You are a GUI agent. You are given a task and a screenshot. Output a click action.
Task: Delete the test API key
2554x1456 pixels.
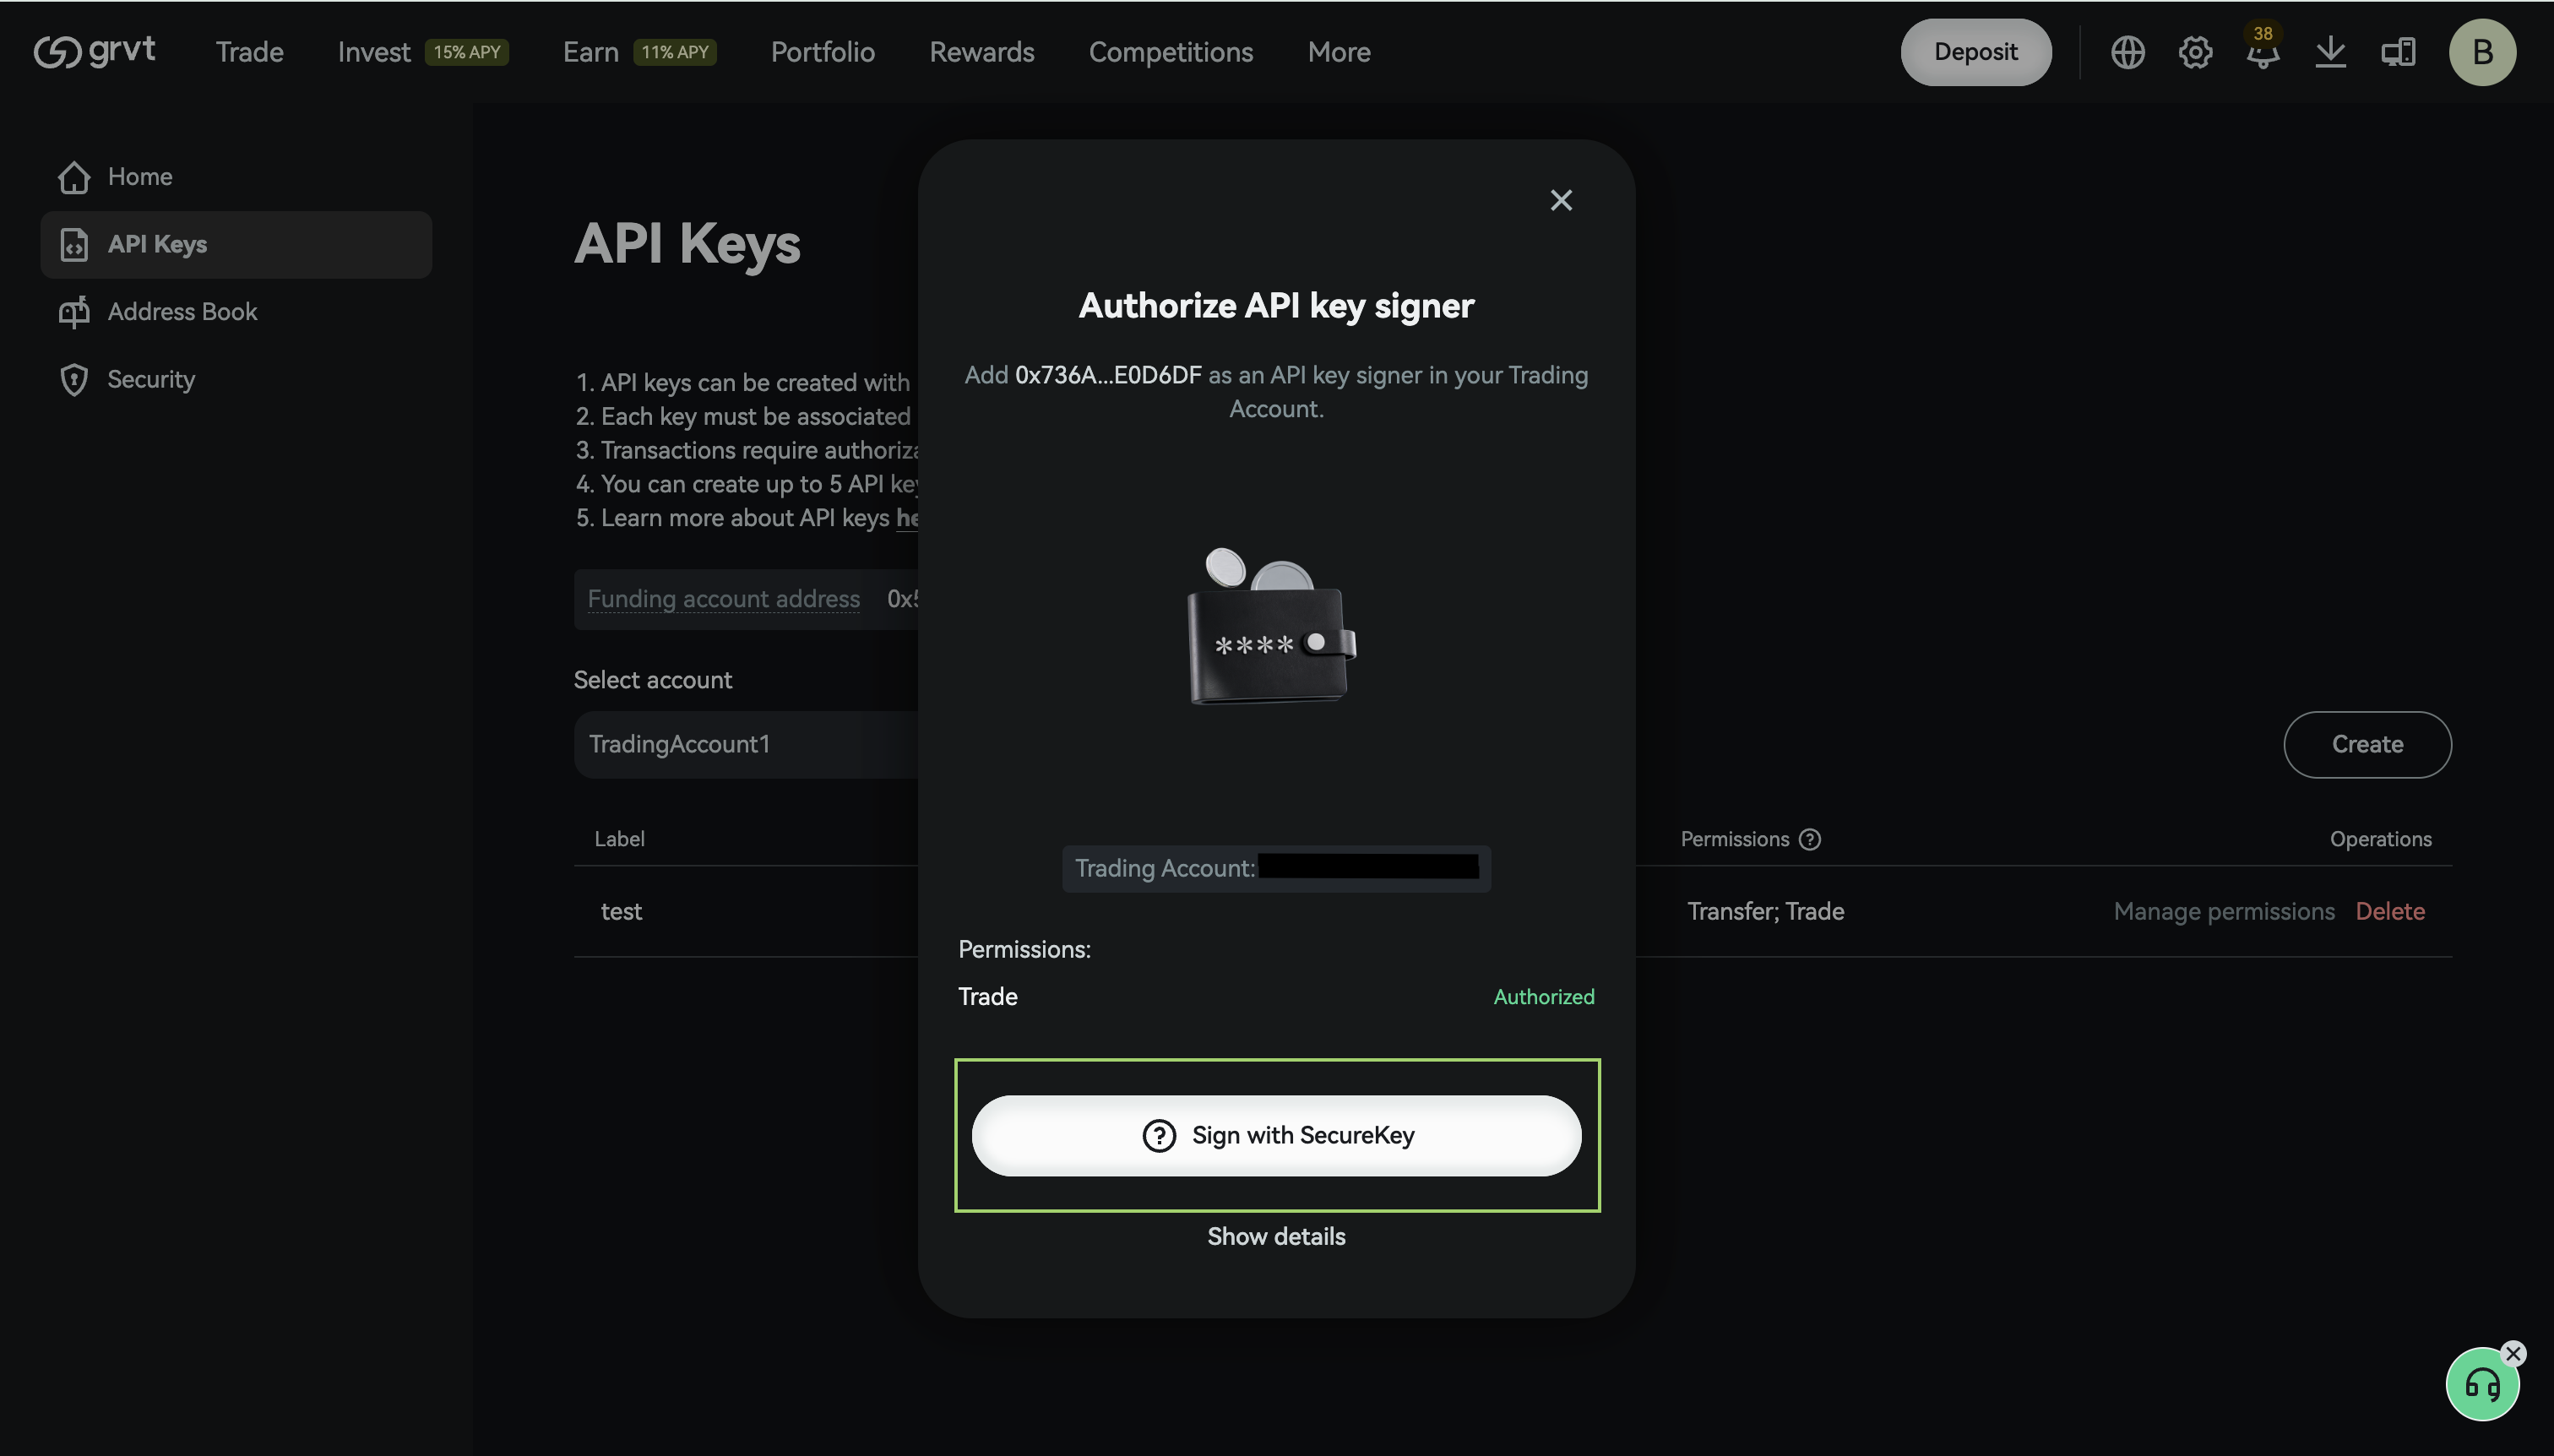2389,912
